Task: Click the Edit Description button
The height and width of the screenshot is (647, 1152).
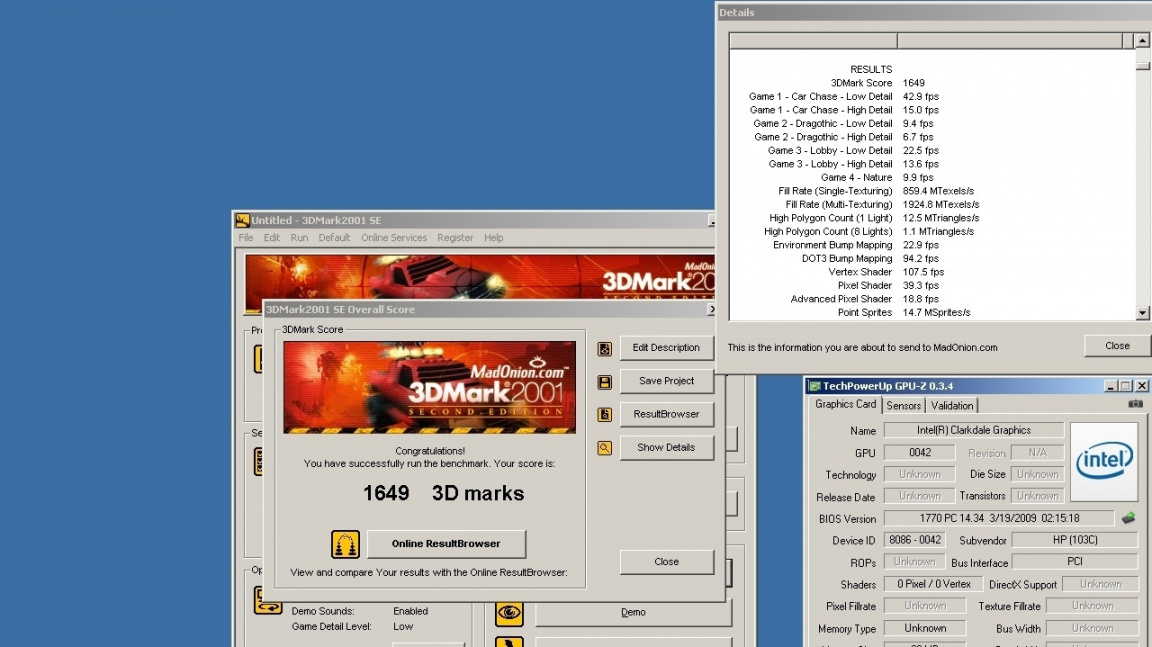Action: [666, 348]
